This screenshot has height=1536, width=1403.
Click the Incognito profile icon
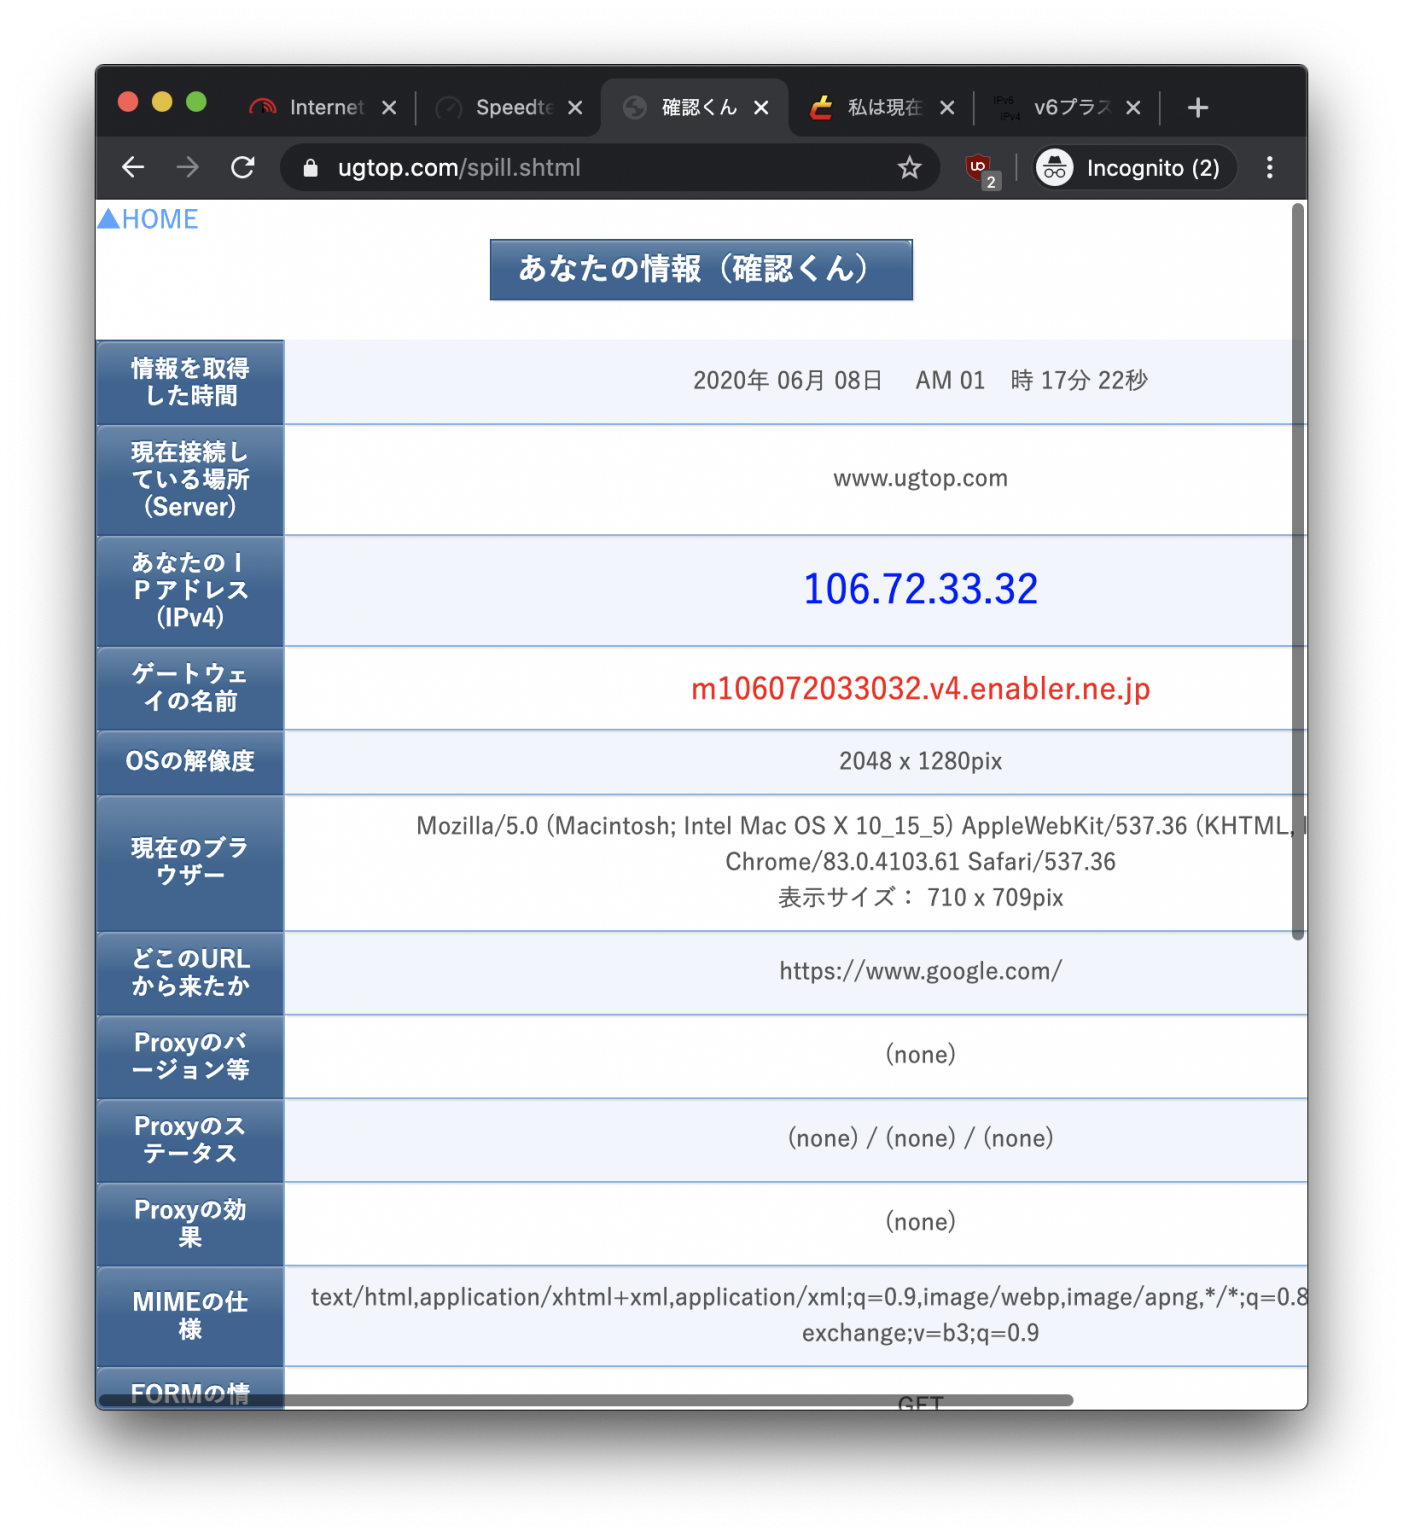point(1055,167)
